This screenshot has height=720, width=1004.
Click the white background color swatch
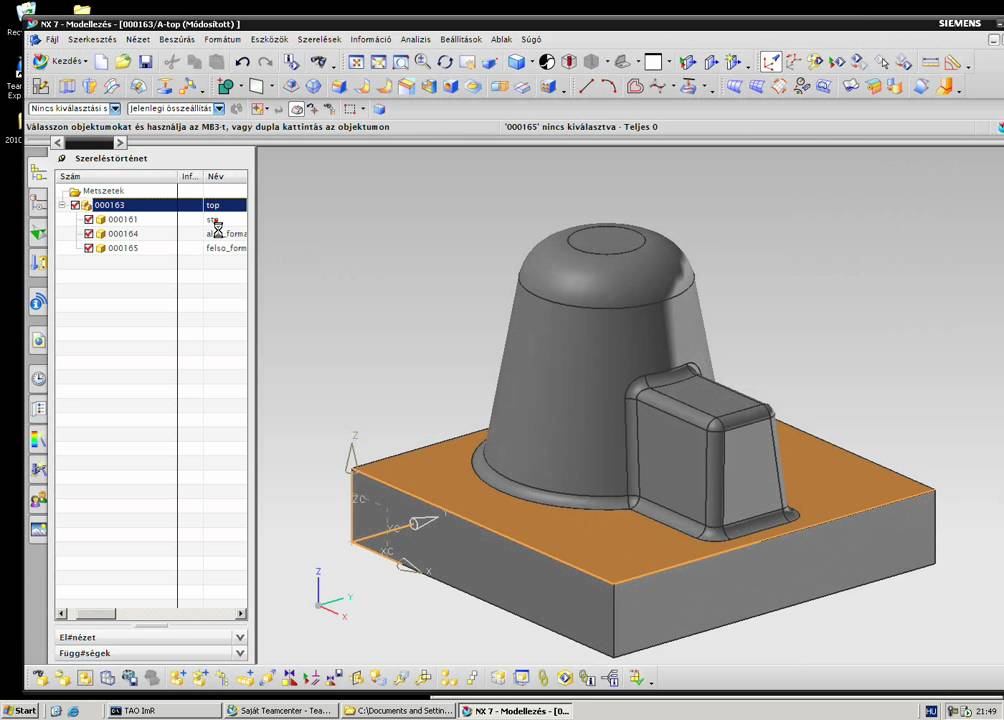pyautogui.click(x=653, y=62)
